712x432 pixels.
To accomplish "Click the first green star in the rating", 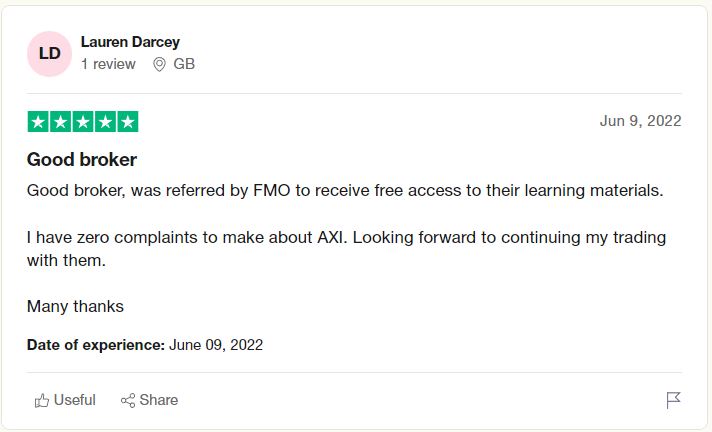I will tap(38, 122).
